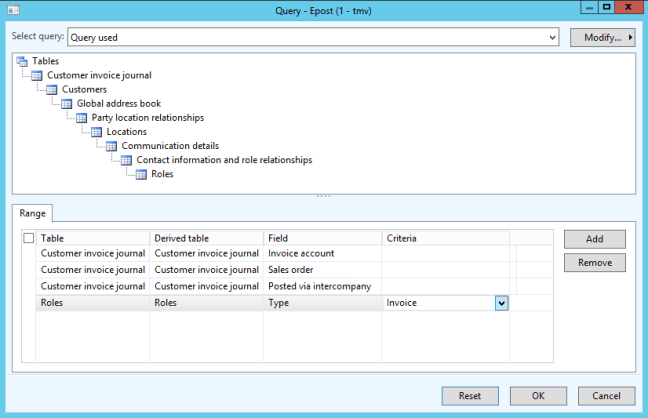Click Derived table cell in Sales order row
The height and width of the screenshot is (418, 648).
click(207, 270)
